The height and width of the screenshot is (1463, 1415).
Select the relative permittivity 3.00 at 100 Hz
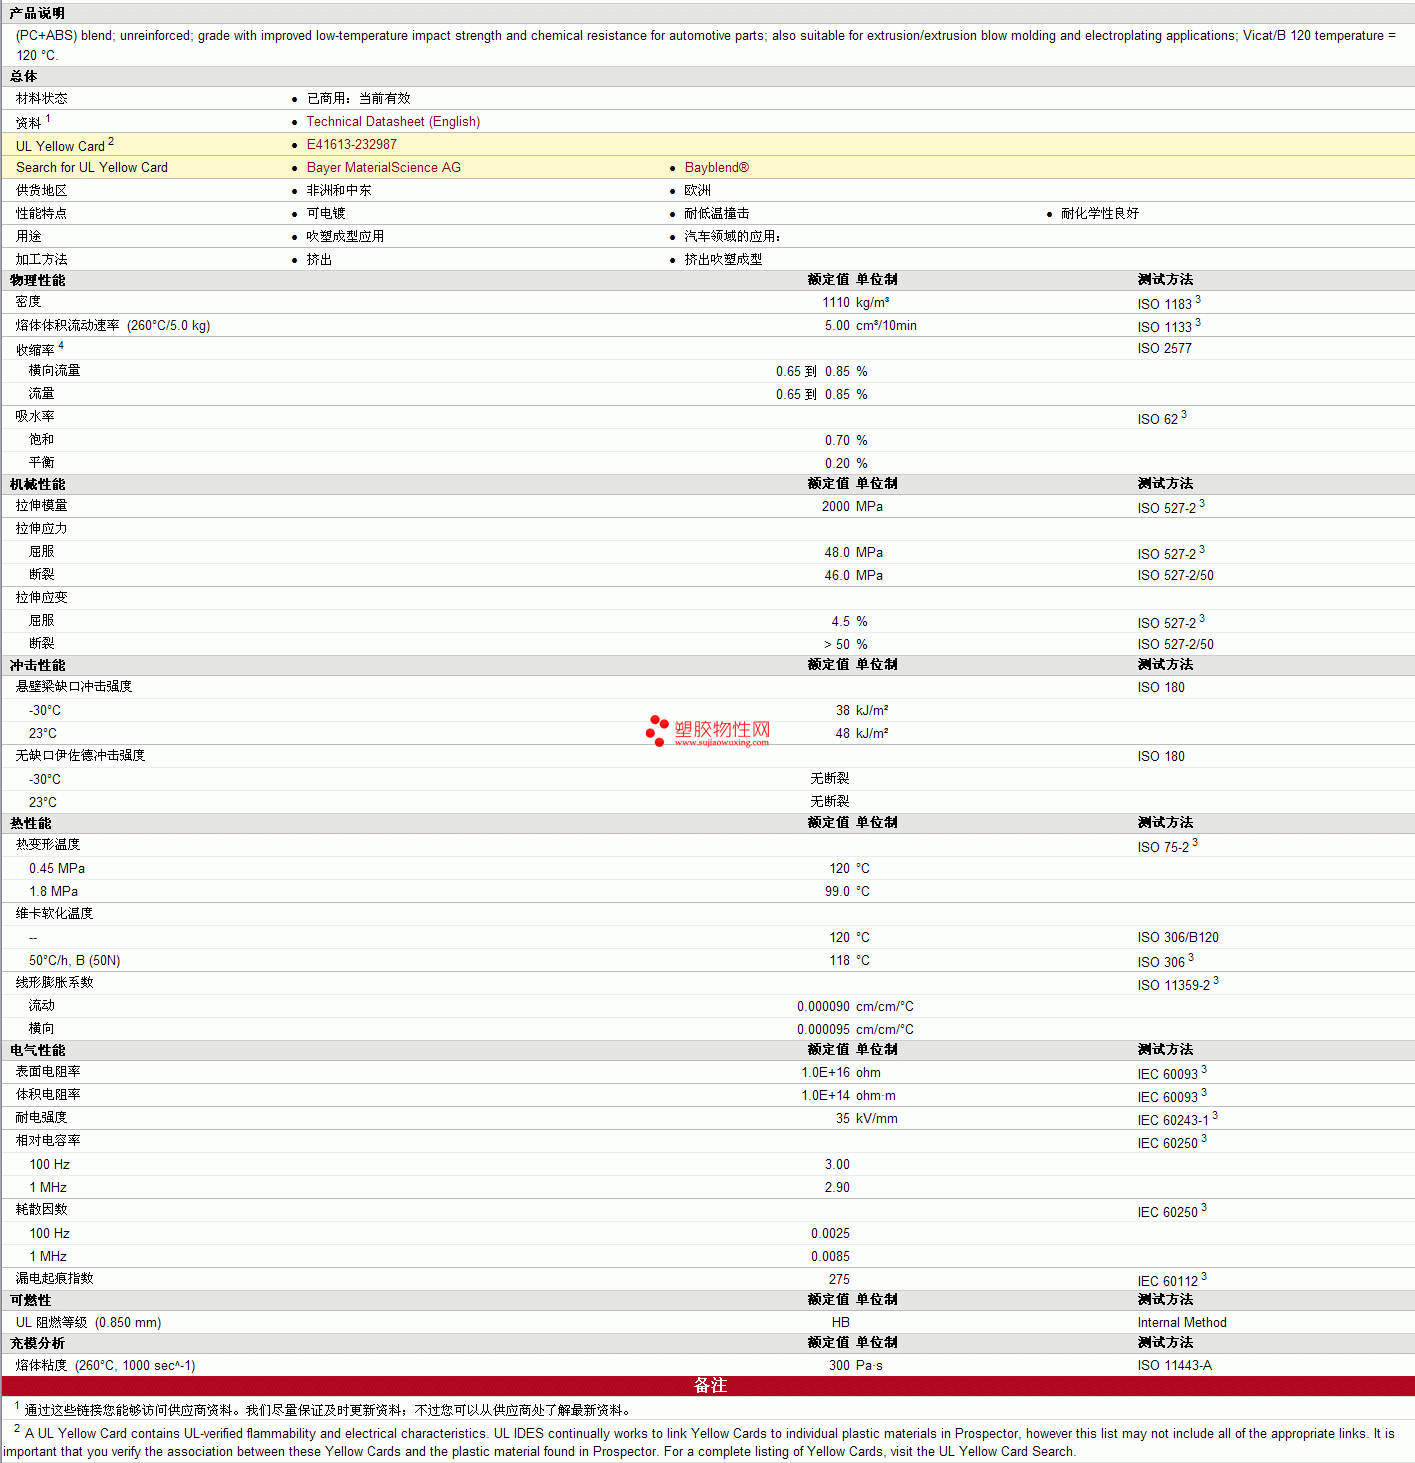tap(837, 1164)
